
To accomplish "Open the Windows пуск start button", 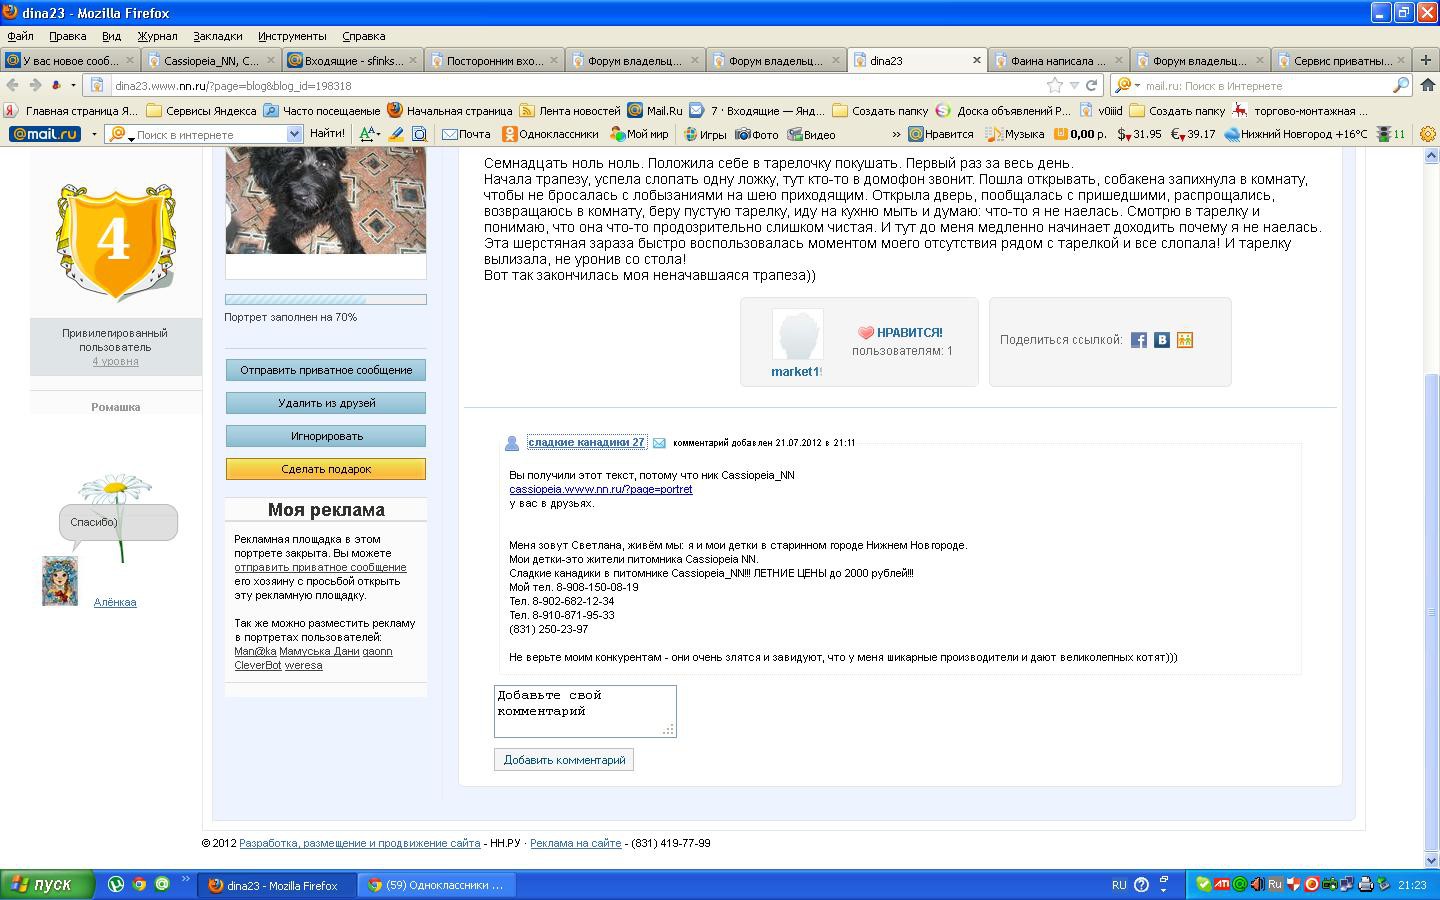I will tap(47, 885).
